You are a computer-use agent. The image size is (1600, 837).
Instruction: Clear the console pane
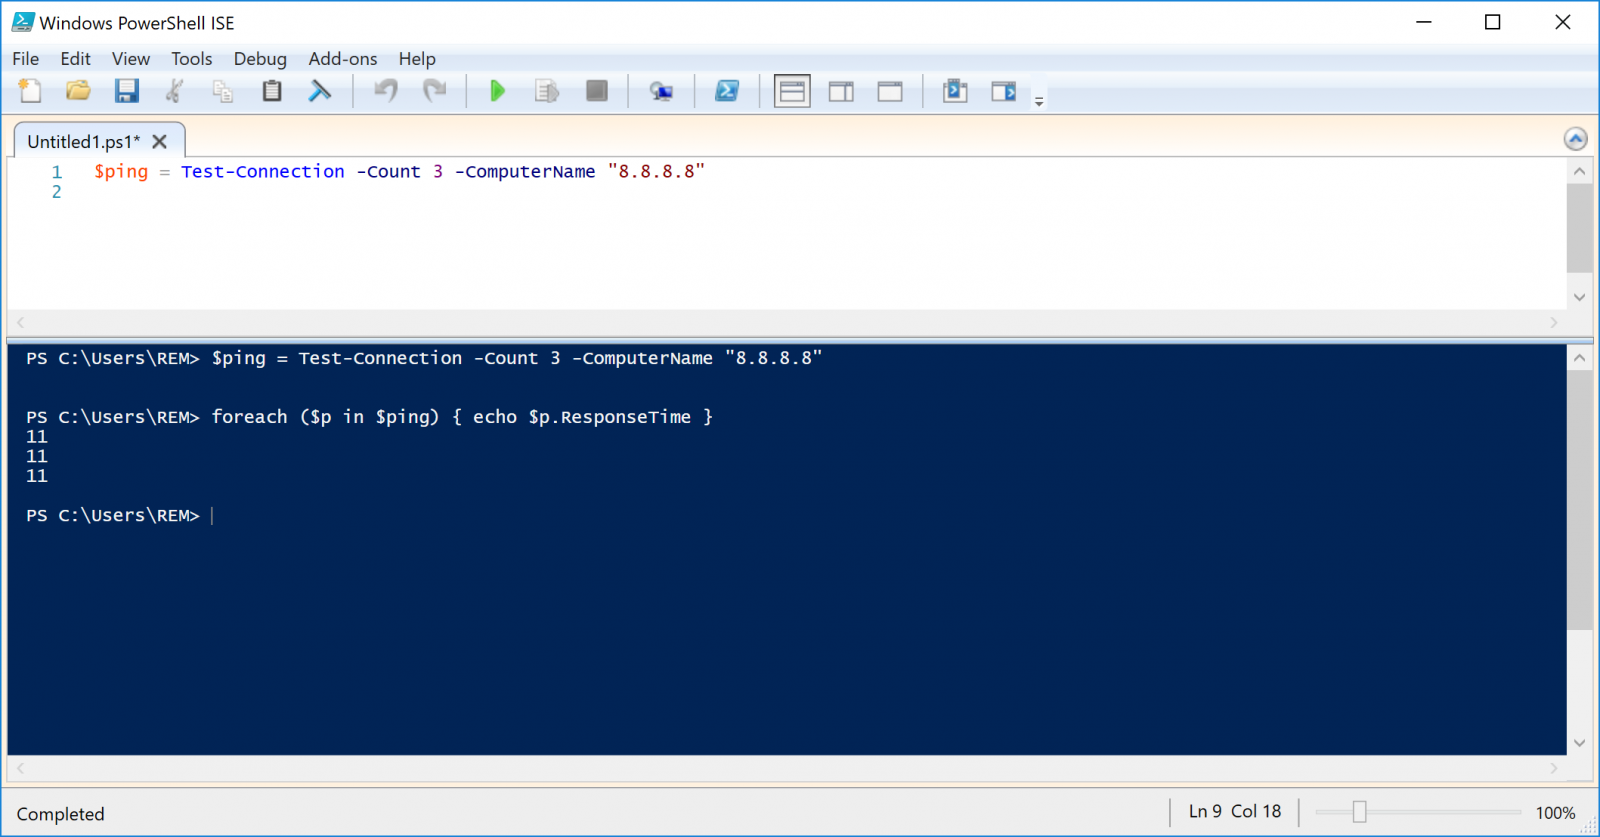pyautogui.click(x=320, y=91)
